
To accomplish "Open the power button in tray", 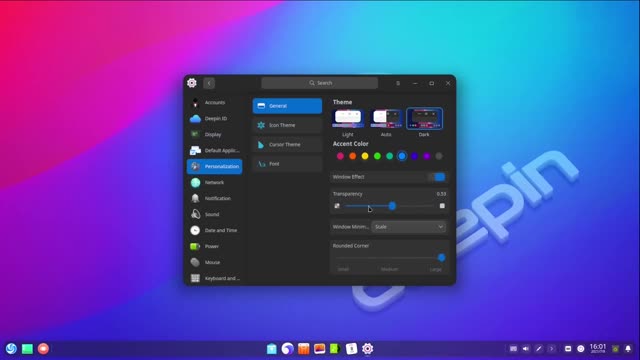I will pyautogui.click(x=581, y=349).
